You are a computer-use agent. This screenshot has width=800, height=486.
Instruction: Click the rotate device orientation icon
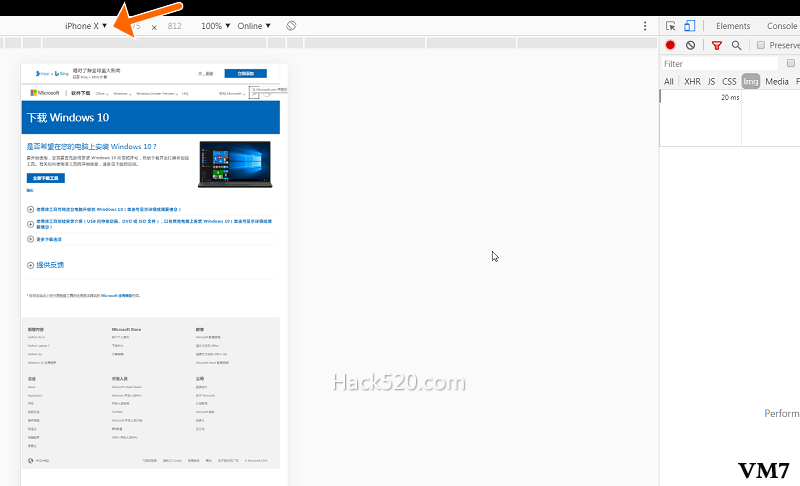tap(291, 25)
